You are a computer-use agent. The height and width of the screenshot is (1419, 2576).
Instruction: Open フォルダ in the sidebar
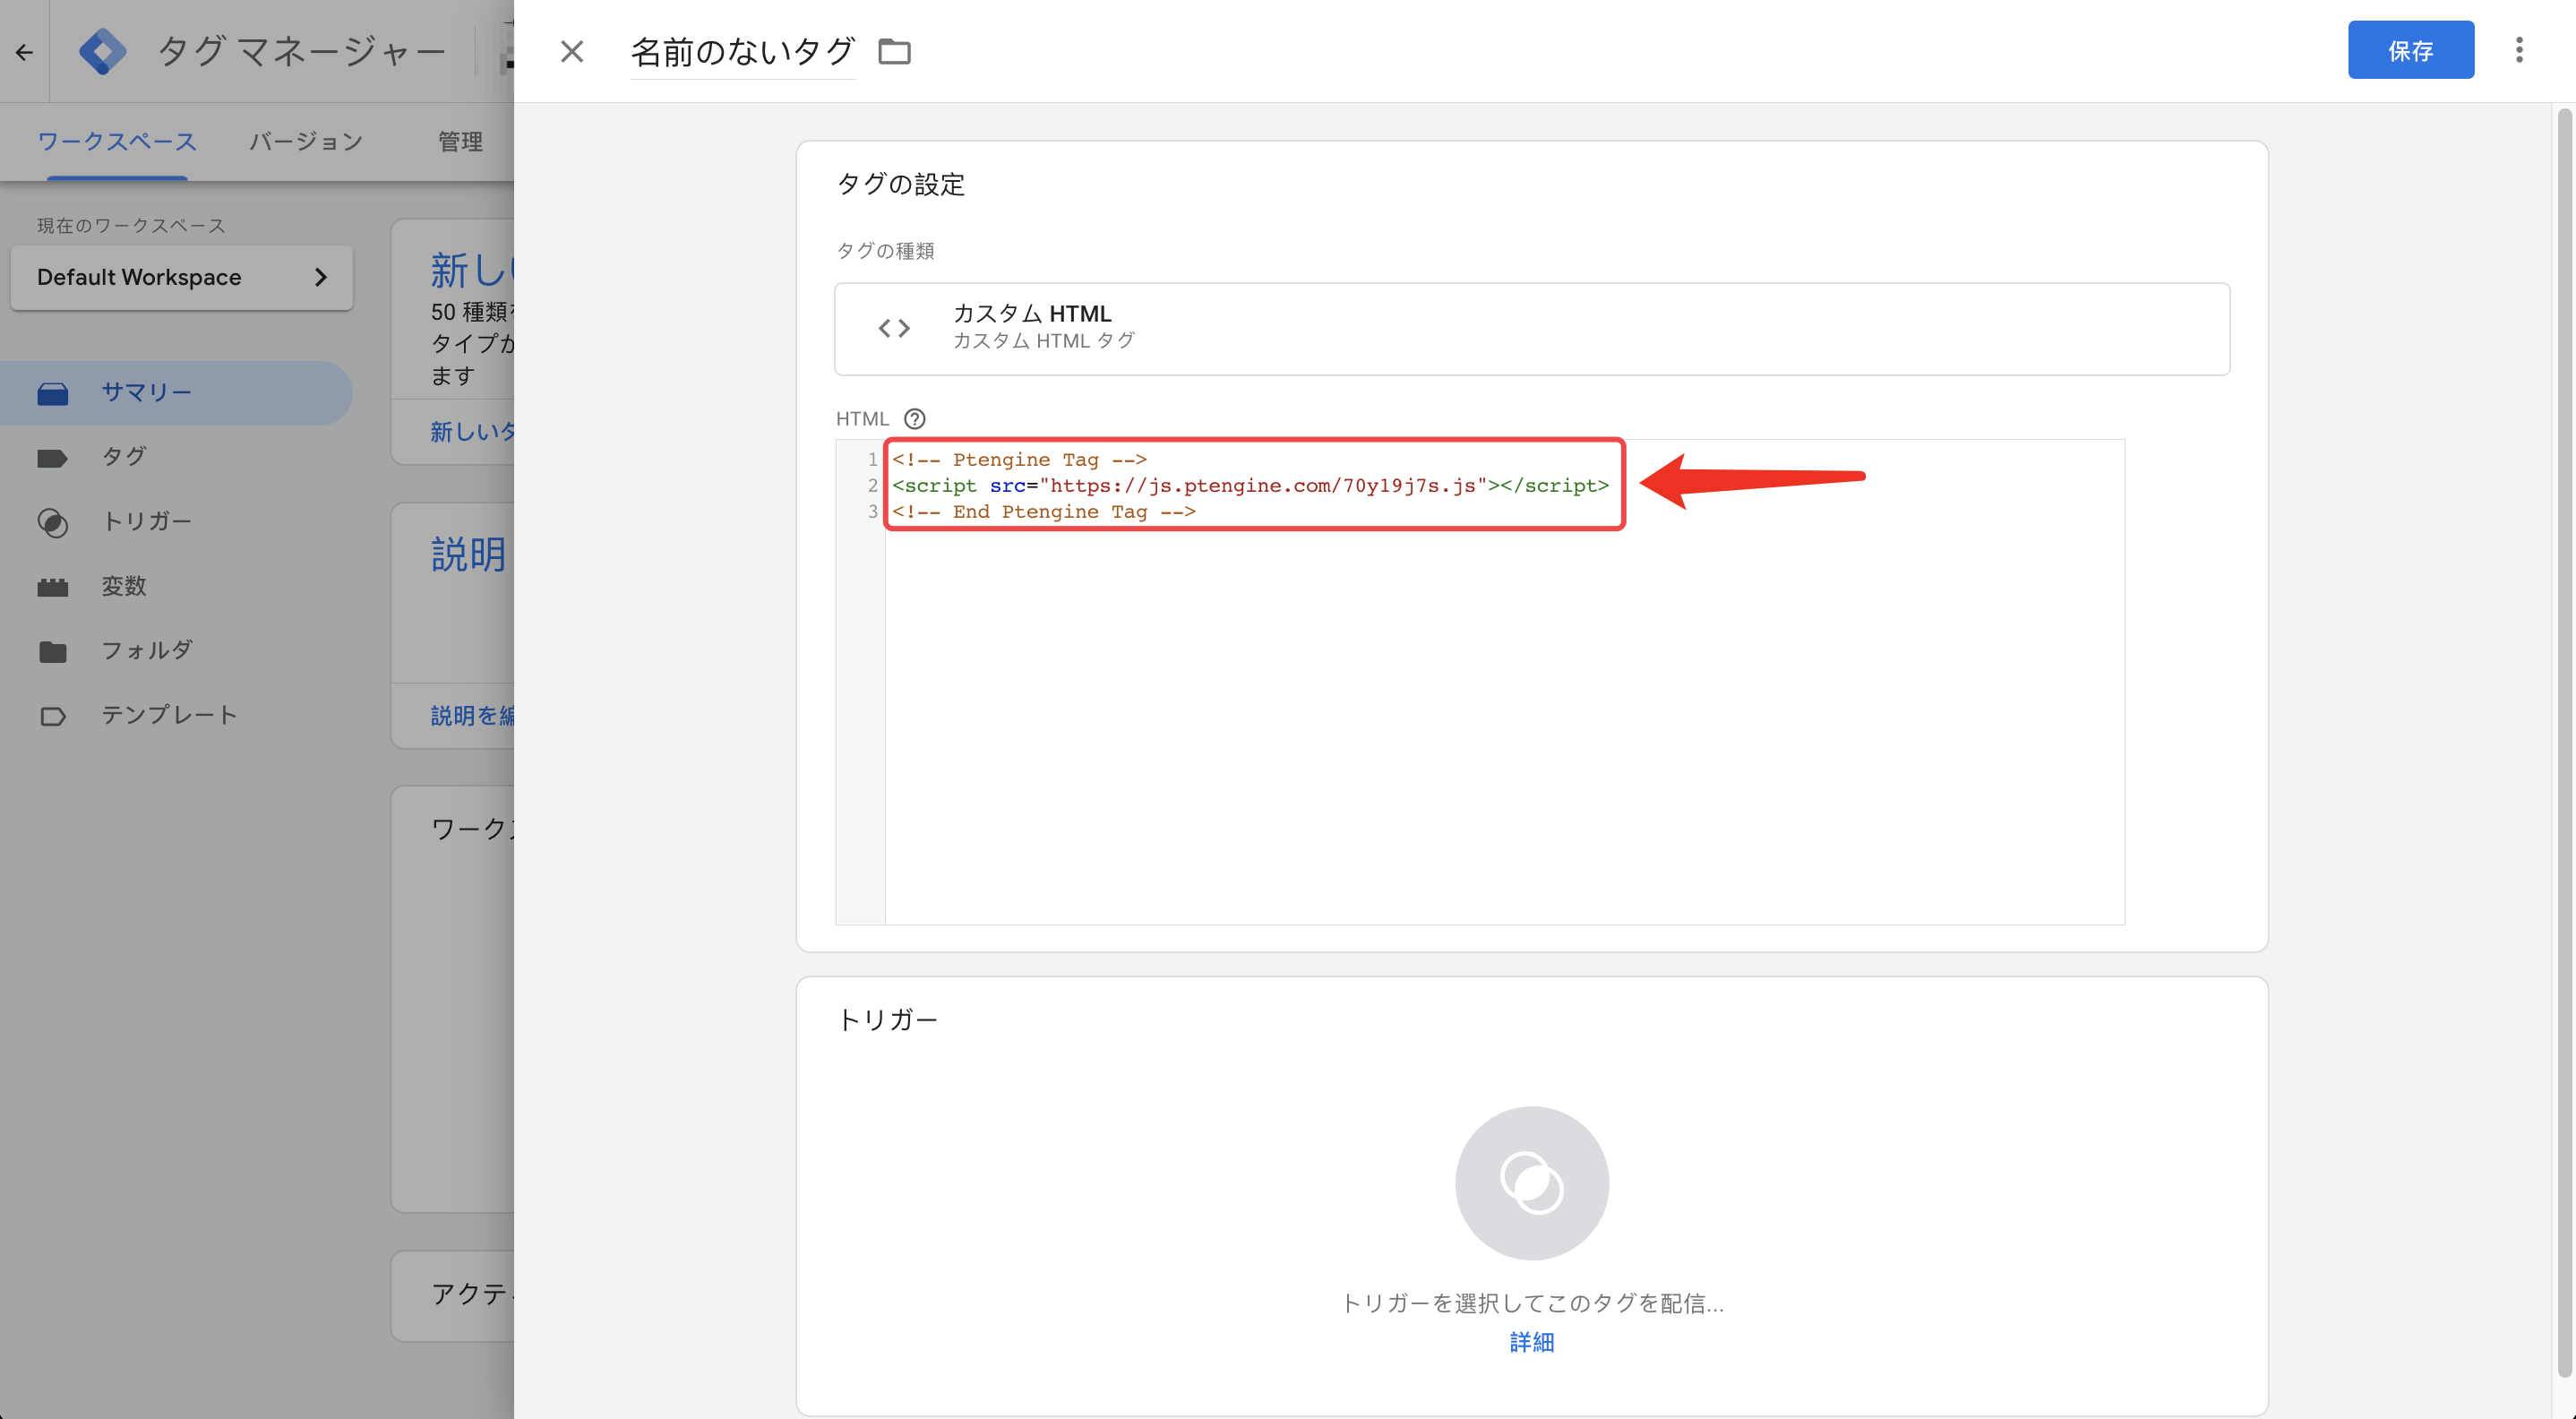tap(176, 650)
